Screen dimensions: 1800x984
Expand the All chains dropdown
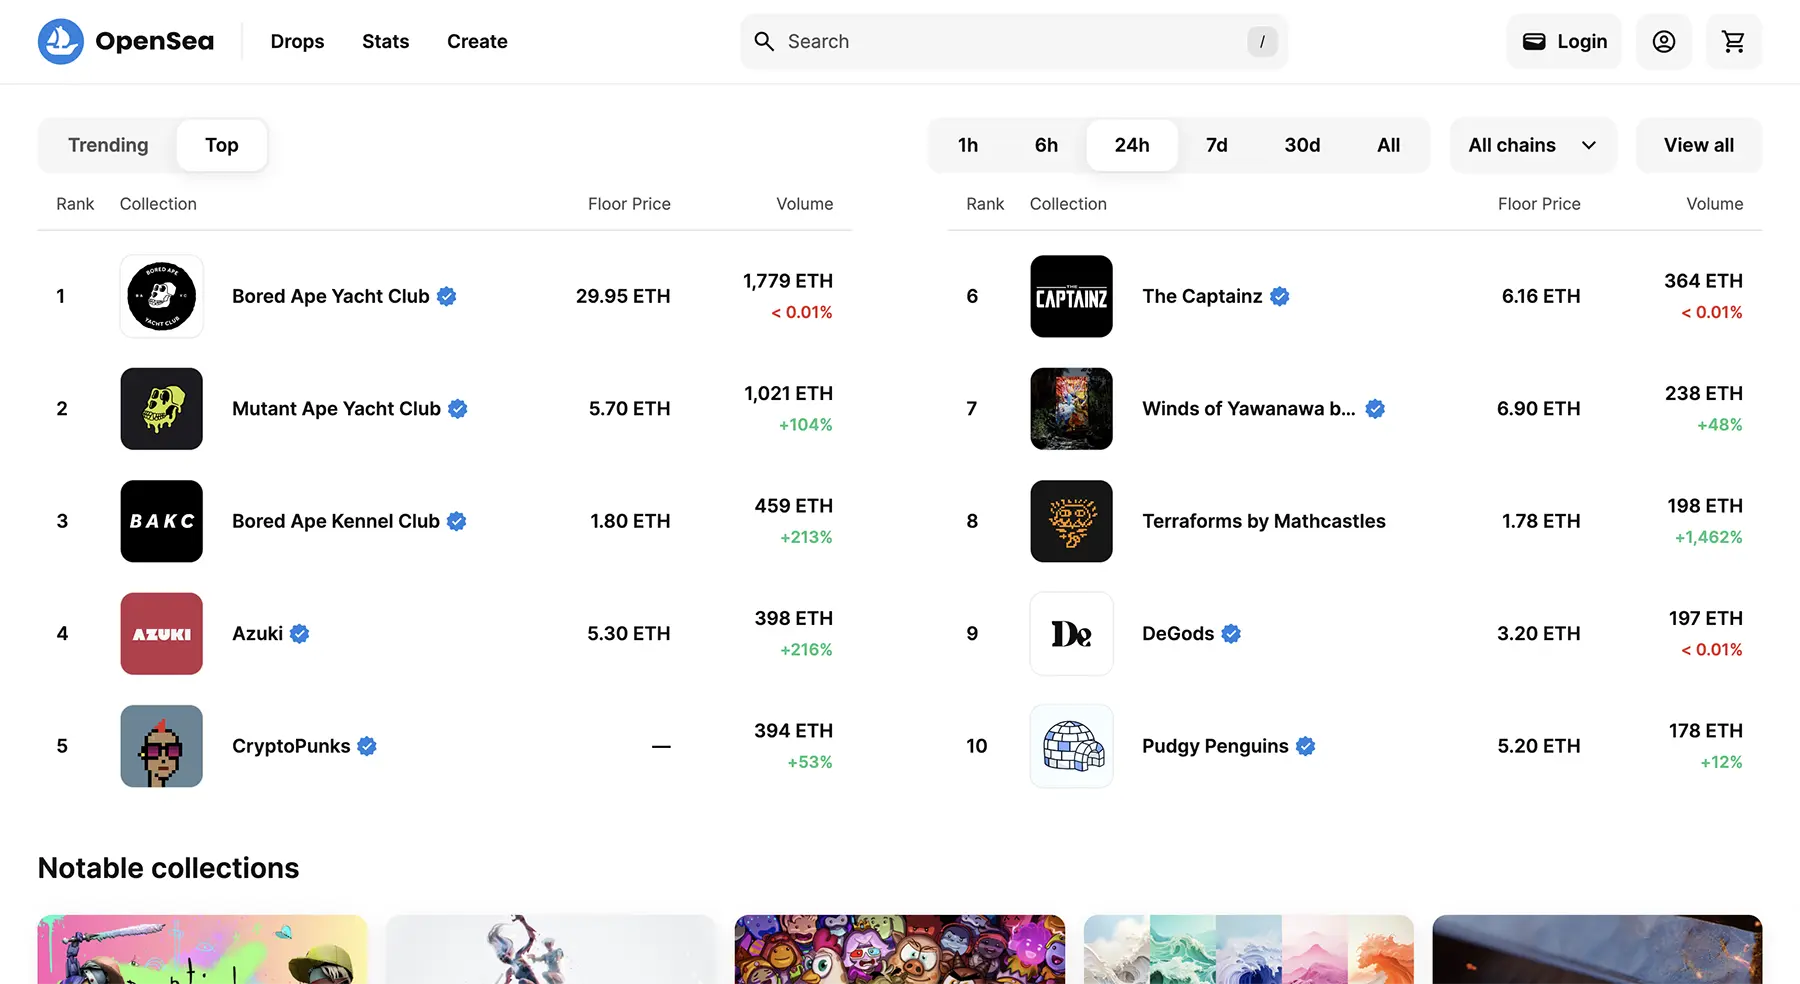click(1533, 145)
